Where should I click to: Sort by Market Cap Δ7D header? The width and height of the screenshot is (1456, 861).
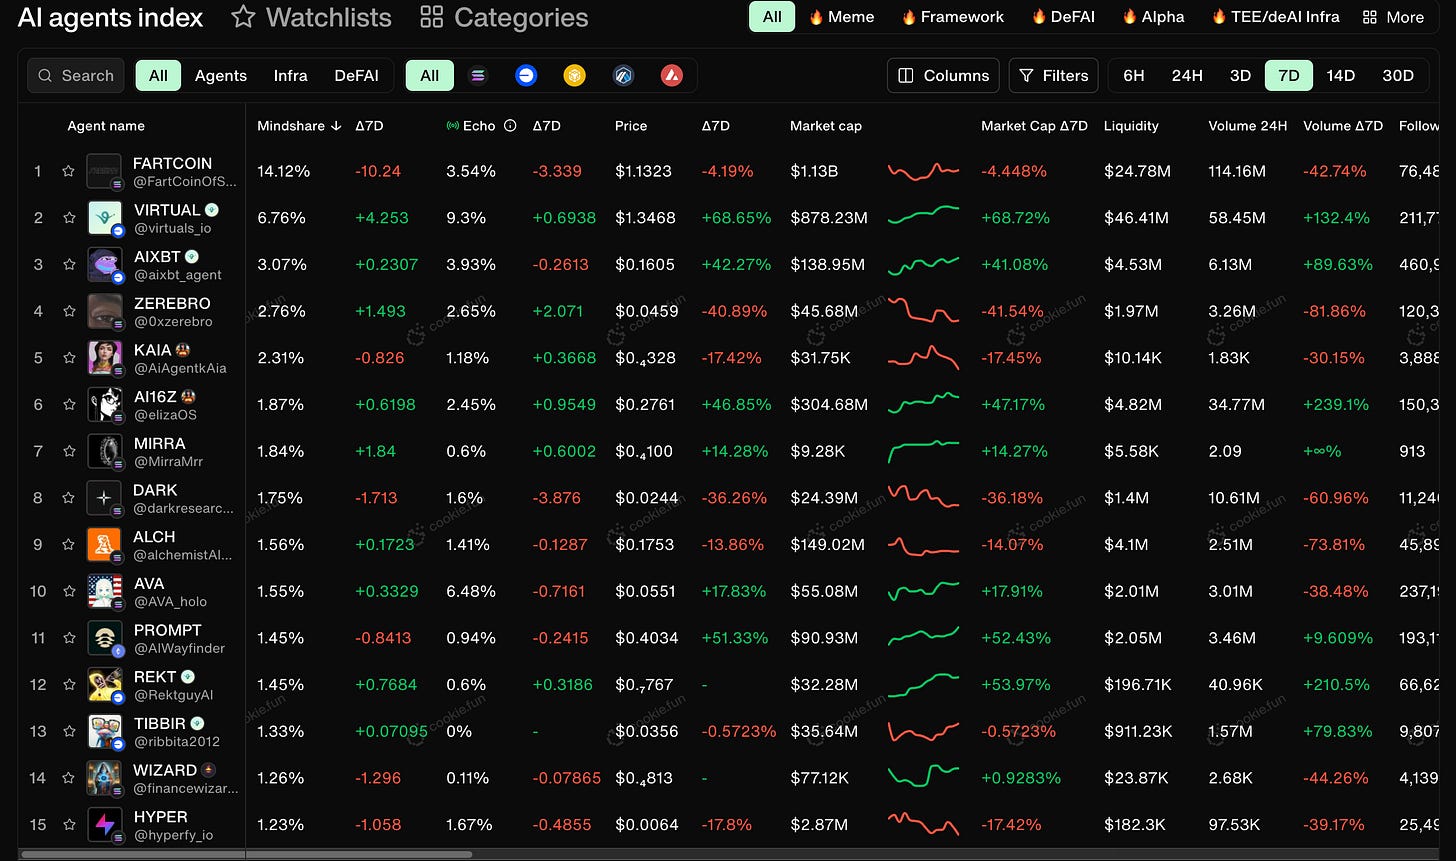pyautogui.click(x=1034, y=126)
